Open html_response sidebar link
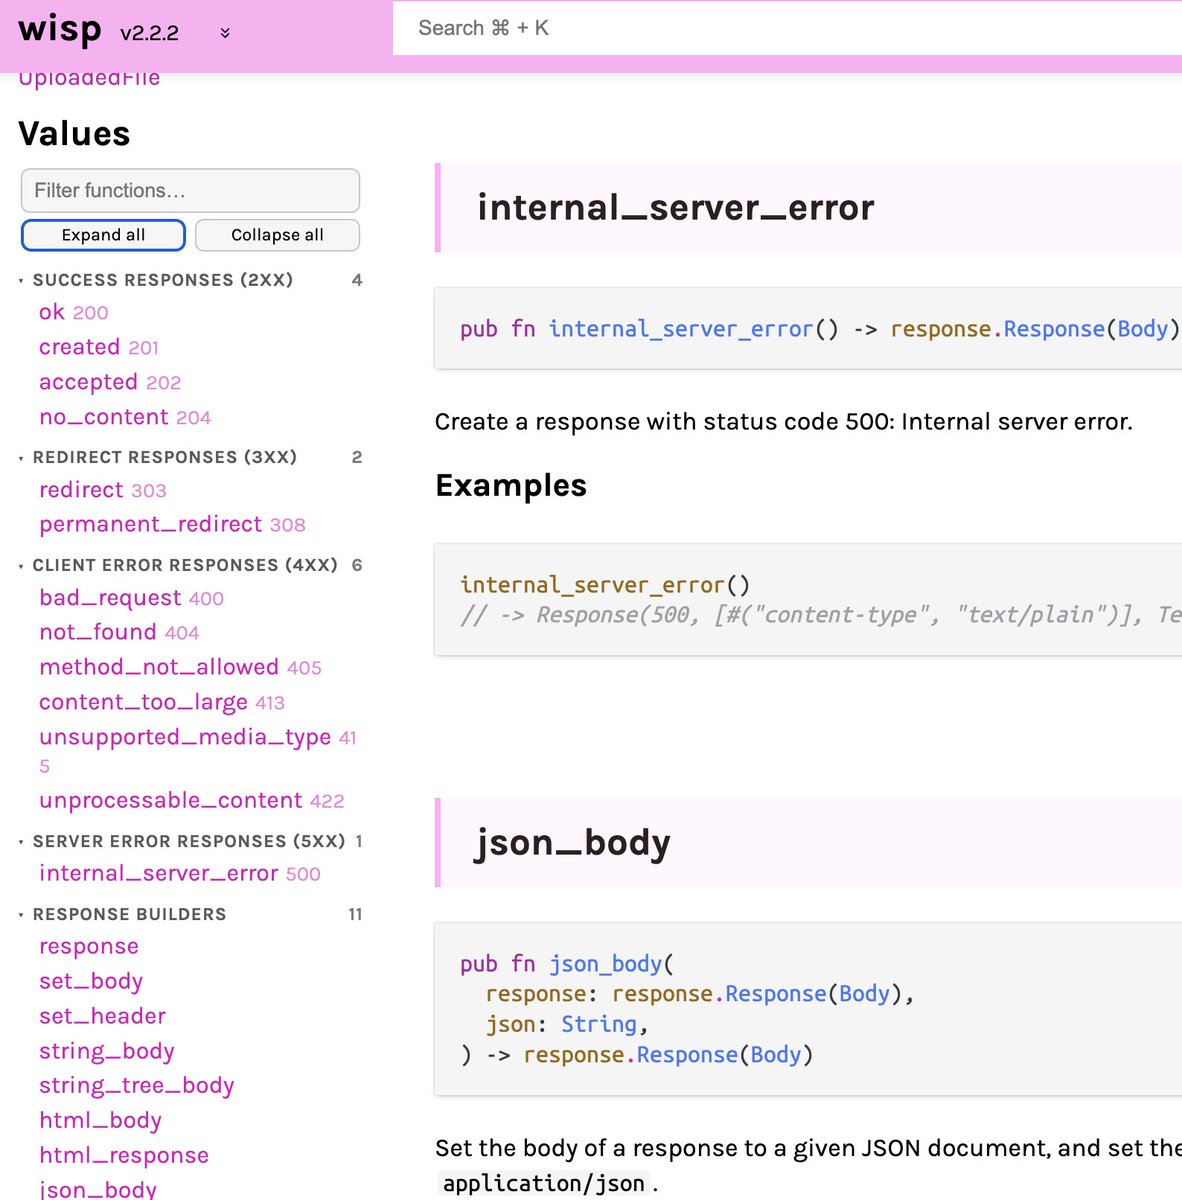 [124, 1155]
